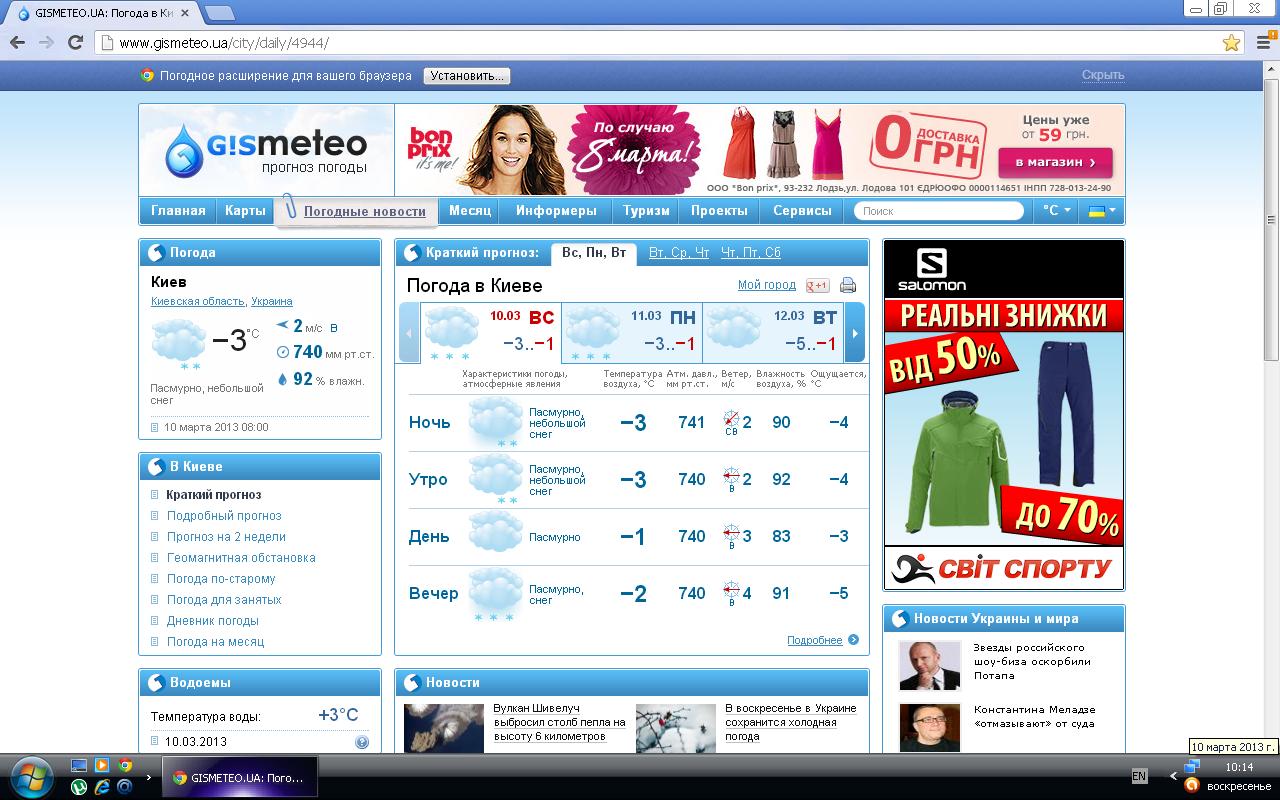Image resolution: width=1280 pixels, height=800 pixels.
Task: Open the 'Информеры' navigation menu item
Action: coord(556,211)
